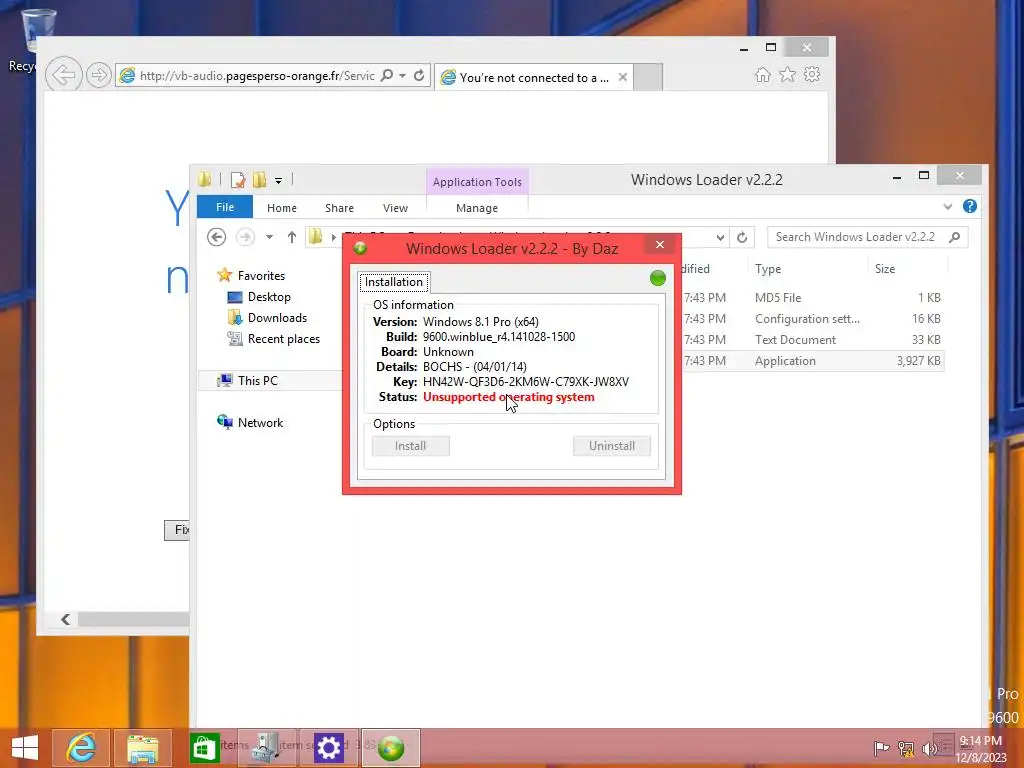Open the Windows Start button

pyautogui.click(x=25, y=748)
